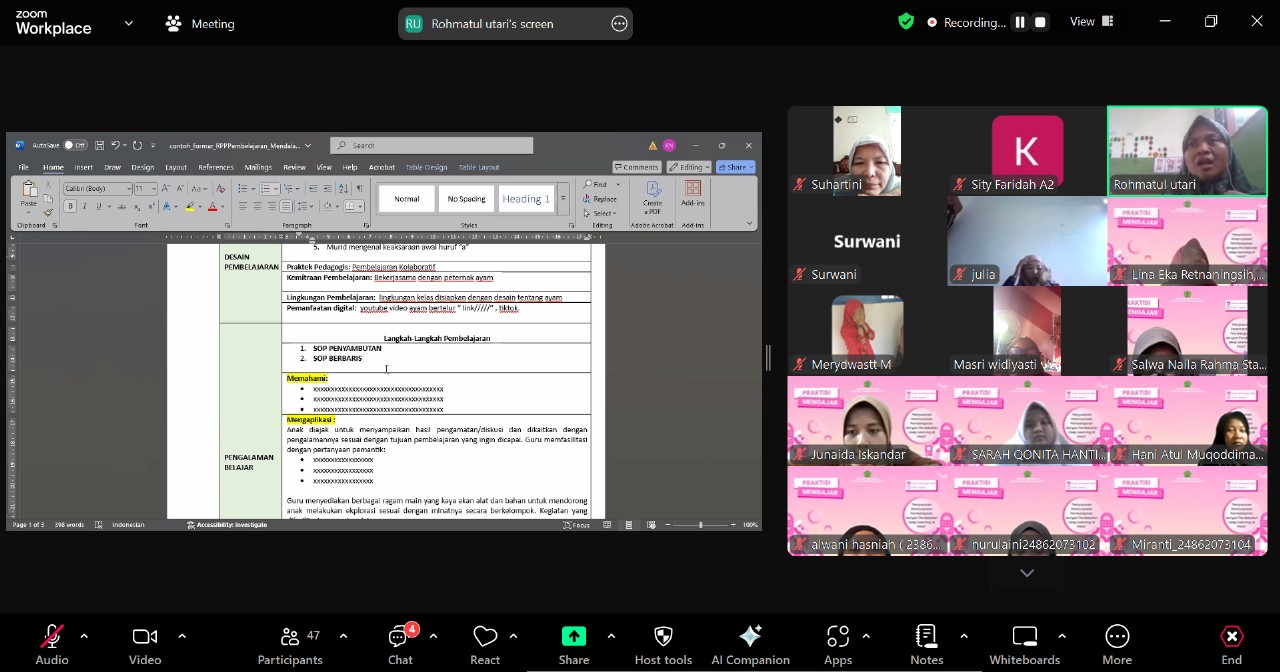1280x672 pixels.
Task: Pick the yellow text highlight color
Action: click(x=189, y=207)
